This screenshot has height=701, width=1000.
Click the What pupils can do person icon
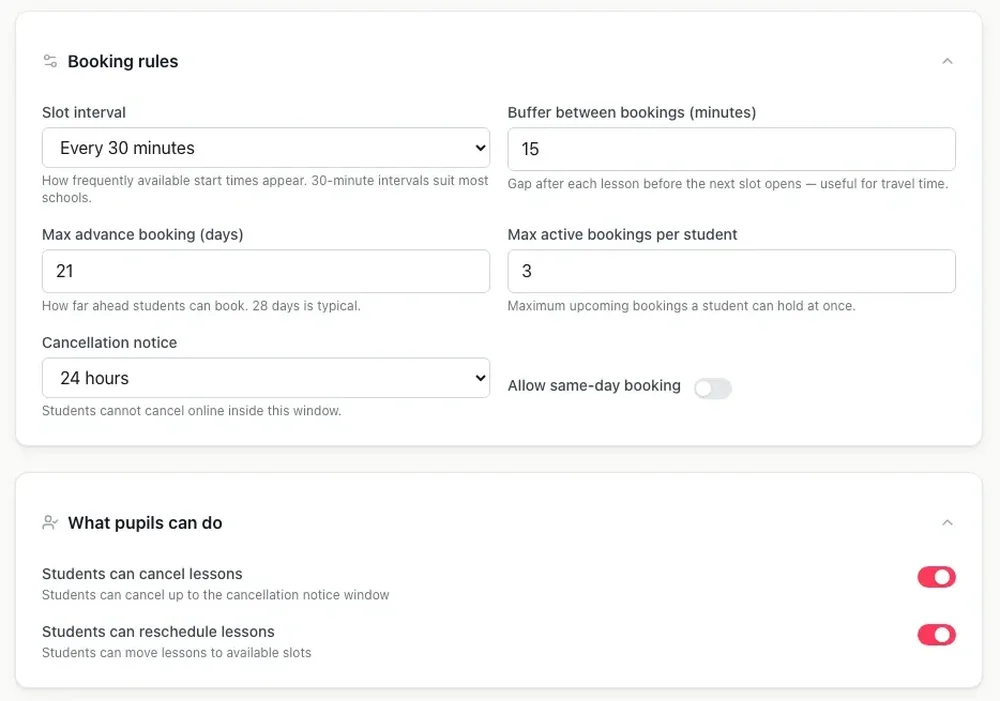(x=50, y=522)
